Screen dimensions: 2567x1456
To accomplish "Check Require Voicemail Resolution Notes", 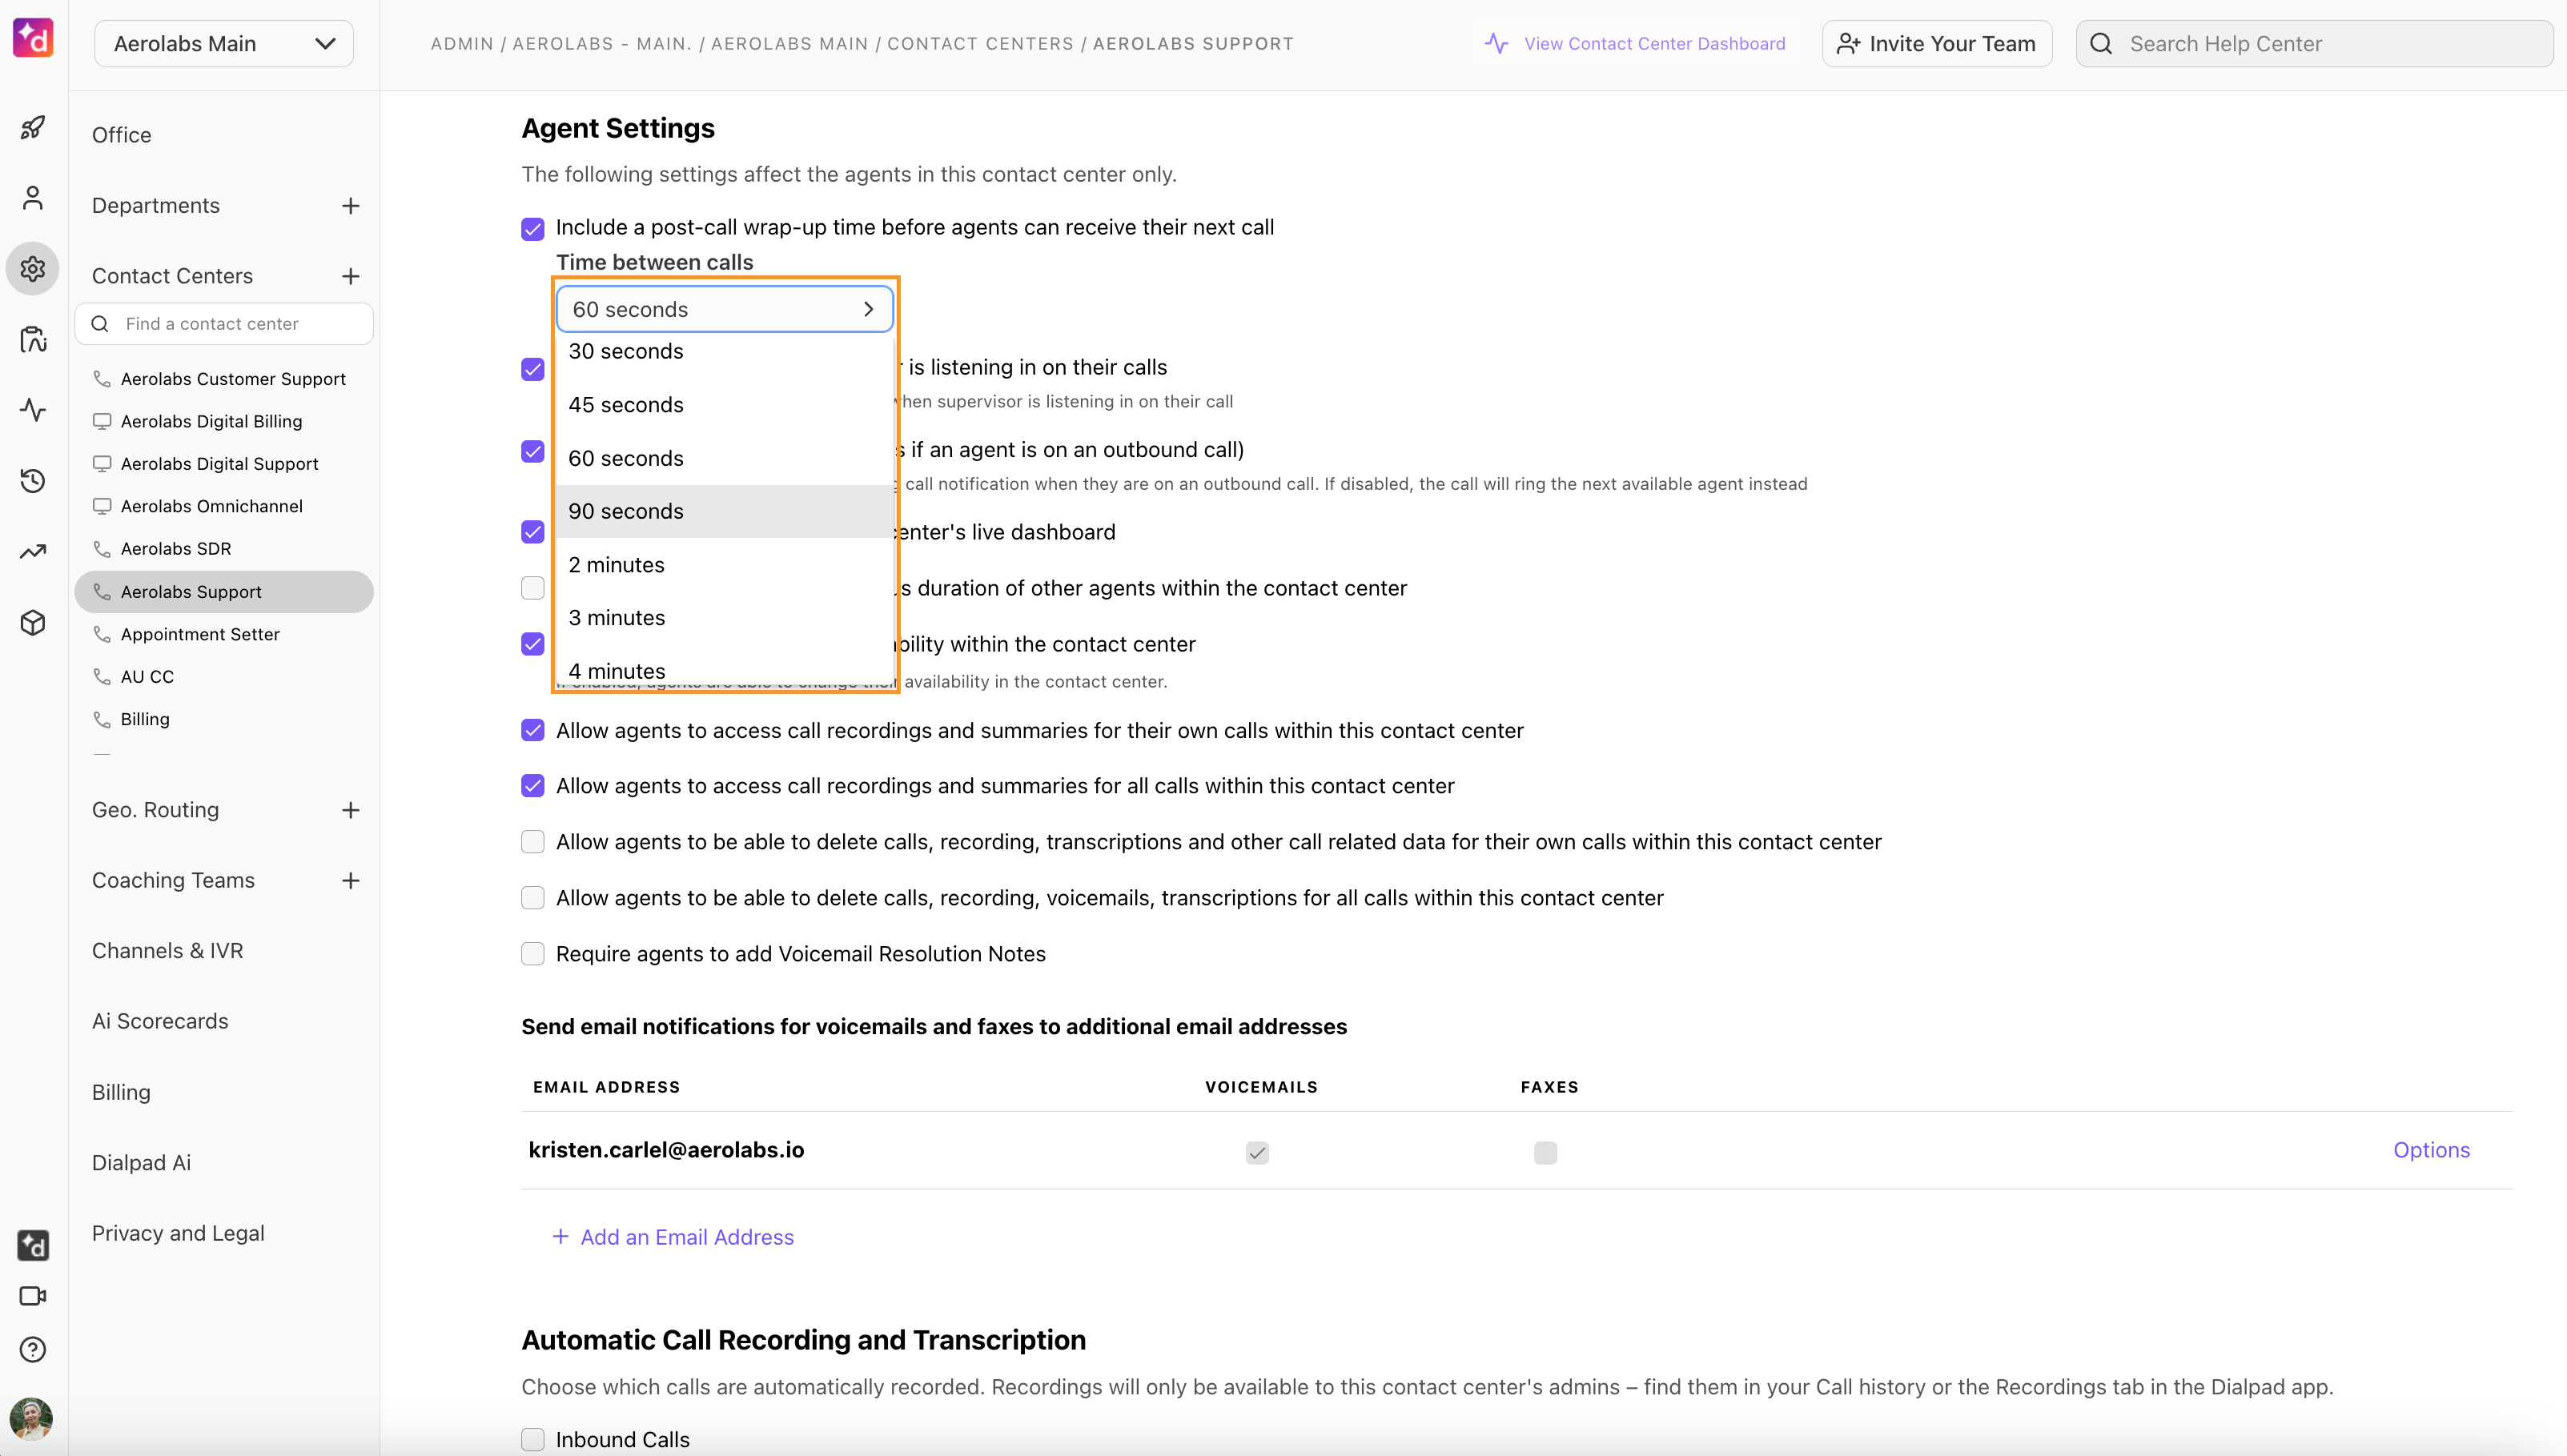I will [x=533, y=954].
